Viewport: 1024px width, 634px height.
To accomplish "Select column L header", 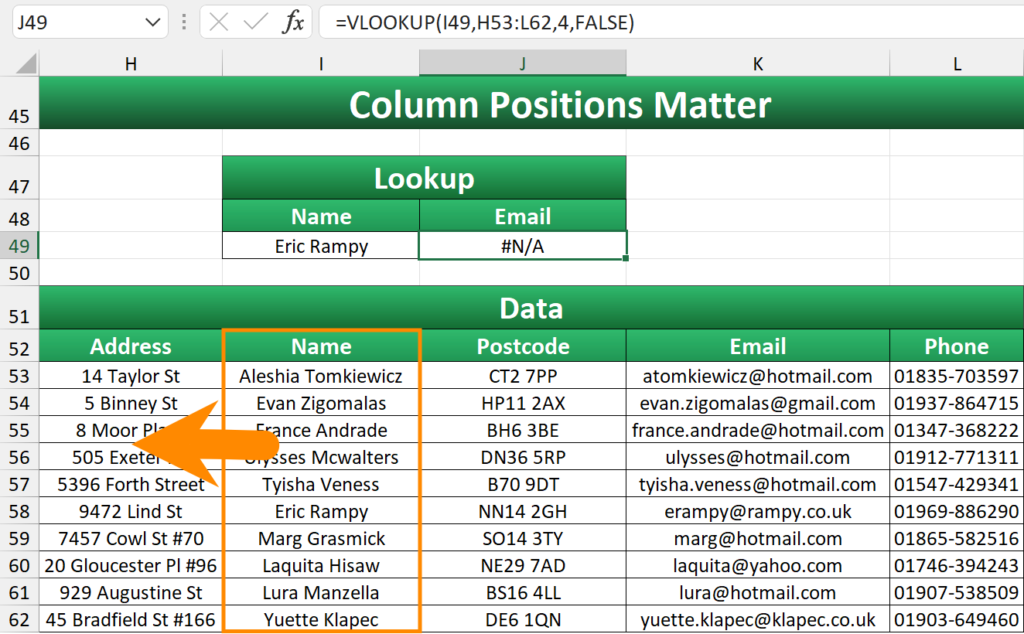I will (956, 64).
